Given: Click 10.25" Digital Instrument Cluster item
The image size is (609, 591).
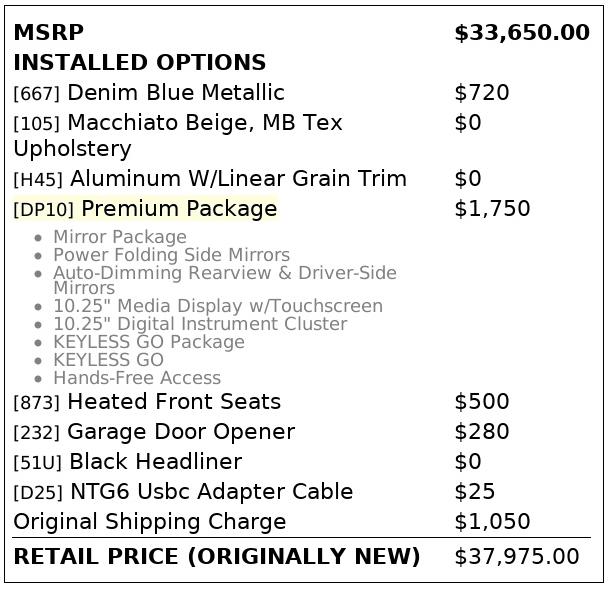Looking at the screenshot, I should point(200,324).
